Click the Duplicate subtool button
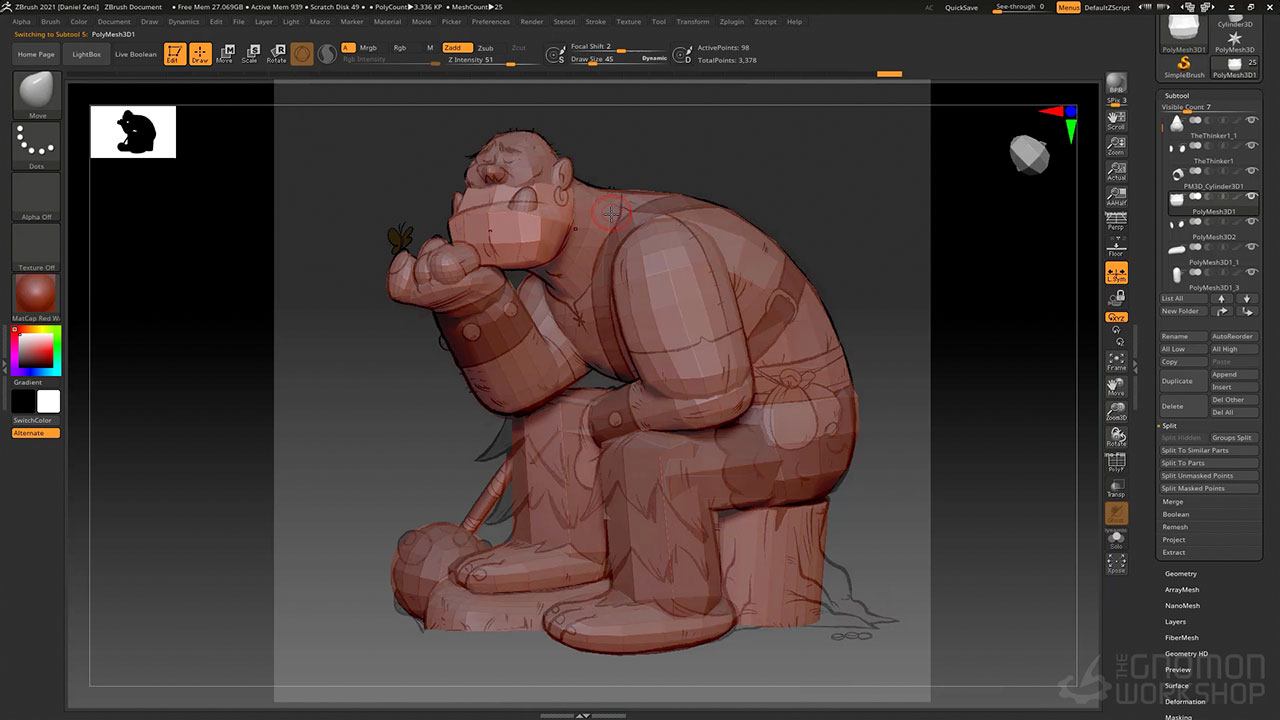Image resolution: width=1280 pixels, height=720 pixels. pyautogui.click(x=1183, y=381)
